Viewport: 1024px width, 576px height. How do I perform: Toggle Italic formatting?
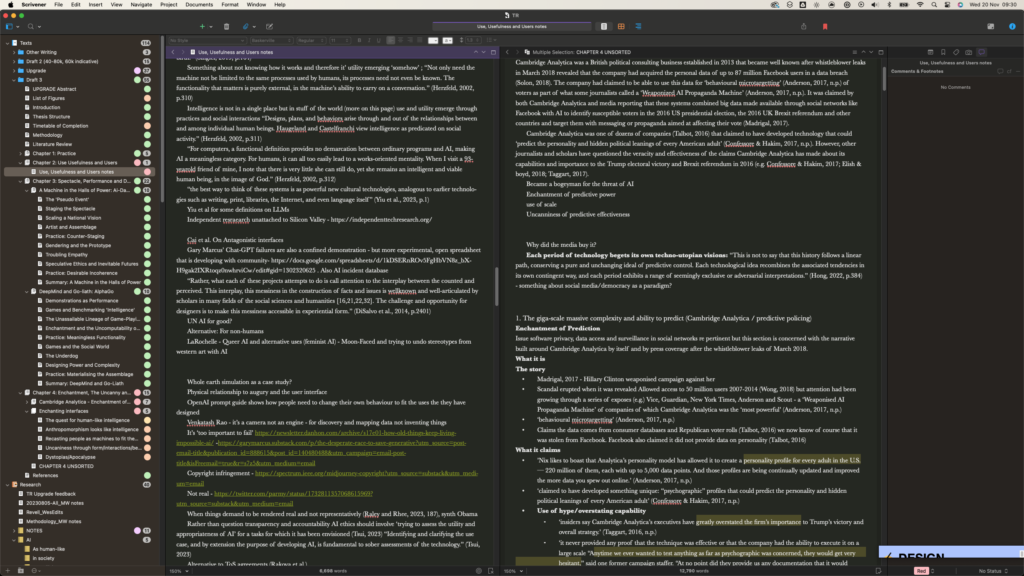[368, 40]
